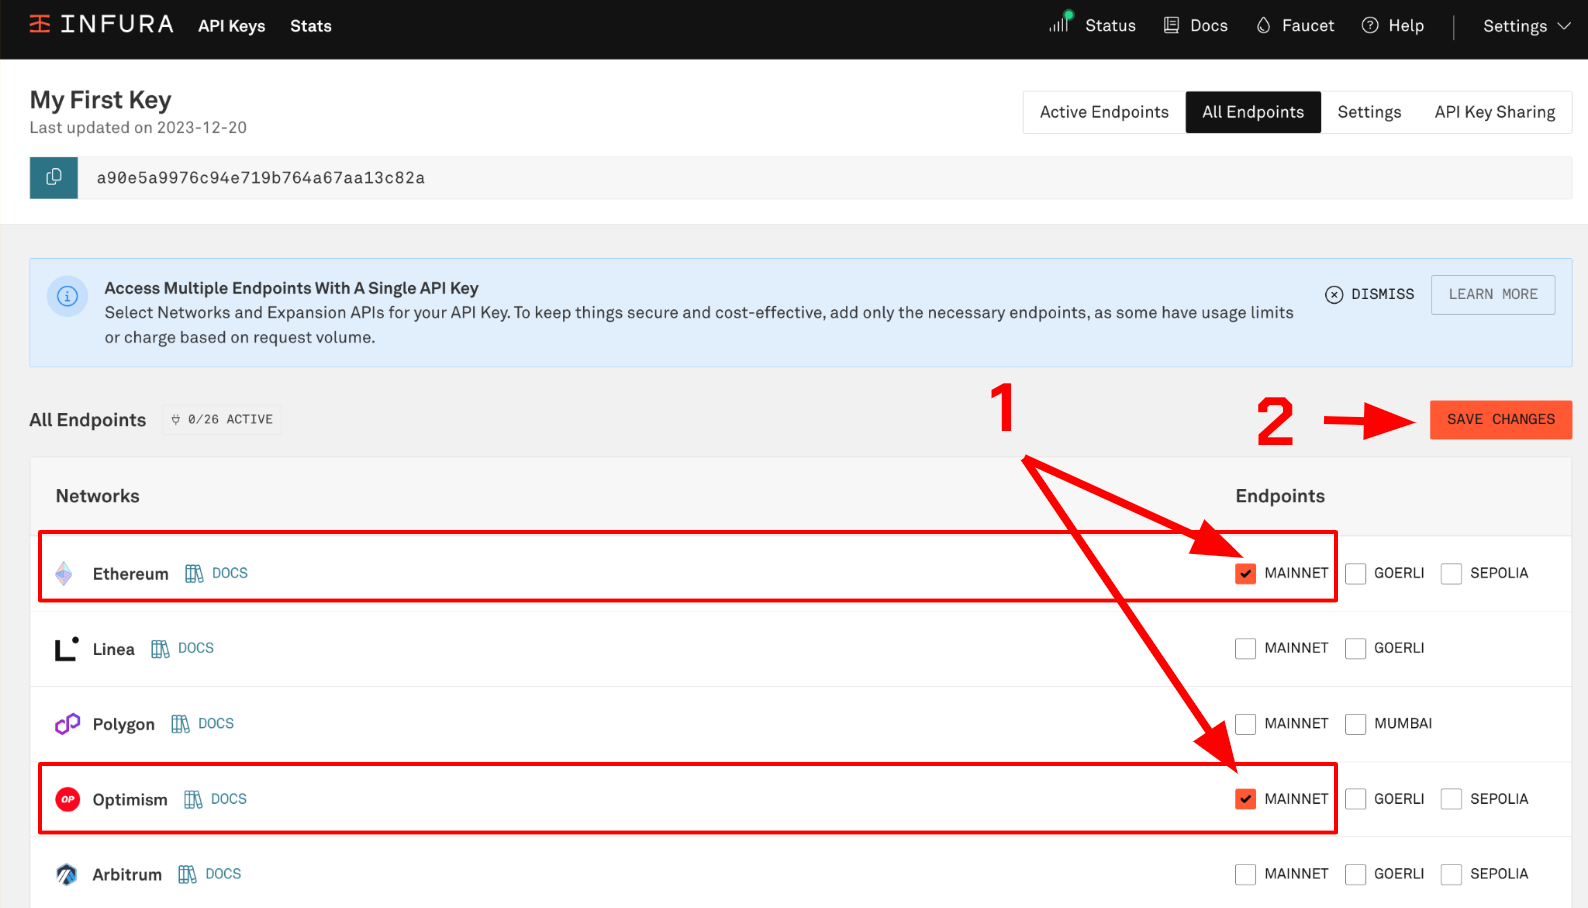This screenshot has height=908, width=1588.
Task: Click the Ethereum network logo
Action: click(x=64, y=573)
